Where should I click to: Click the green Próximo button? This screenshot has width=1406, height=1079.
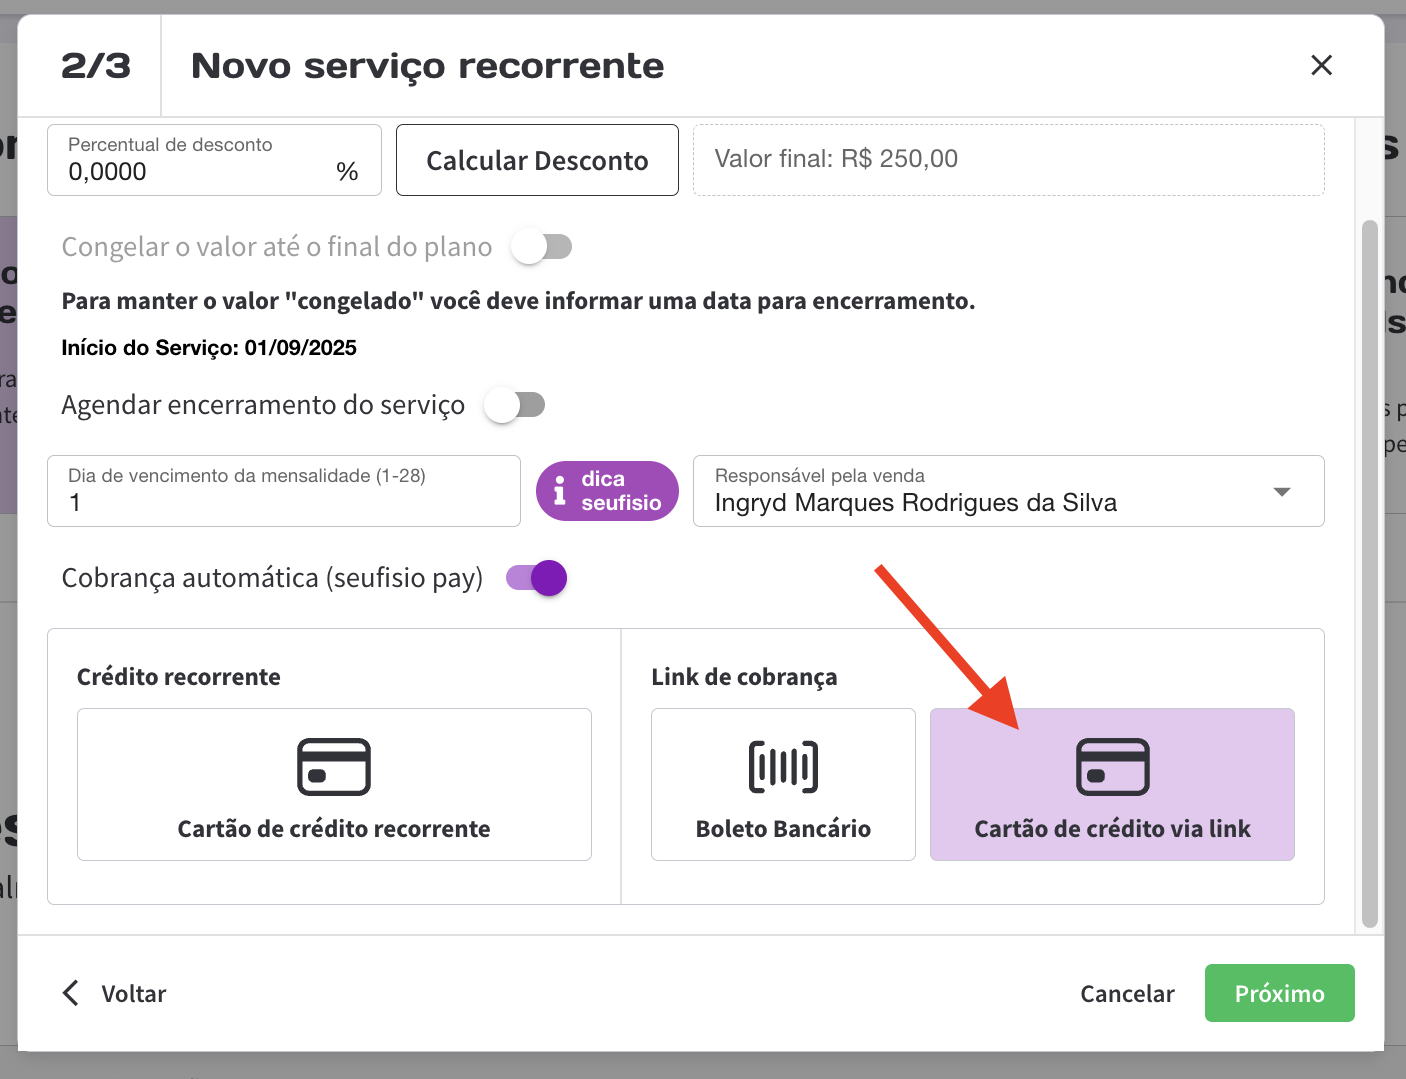(x=1279, y=993)
